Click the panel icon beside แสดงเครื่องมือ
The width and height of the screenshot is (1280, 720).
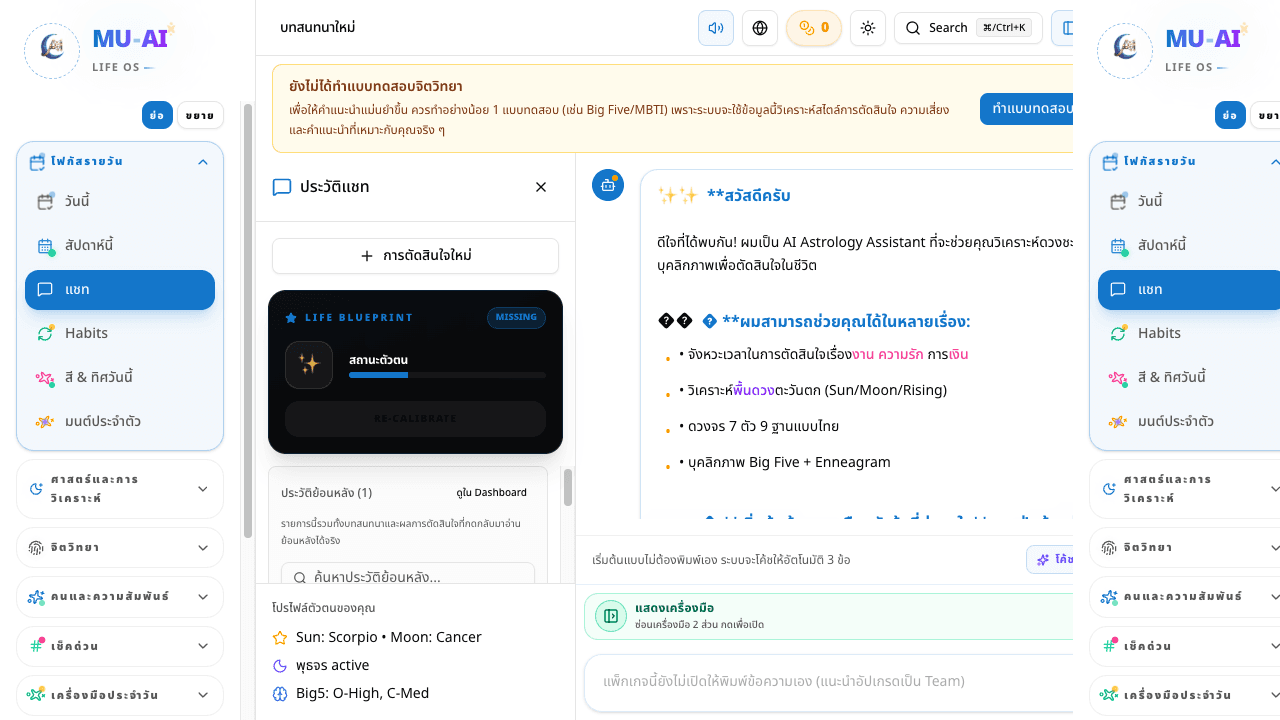pyautogui.click(x=611, y=616)
